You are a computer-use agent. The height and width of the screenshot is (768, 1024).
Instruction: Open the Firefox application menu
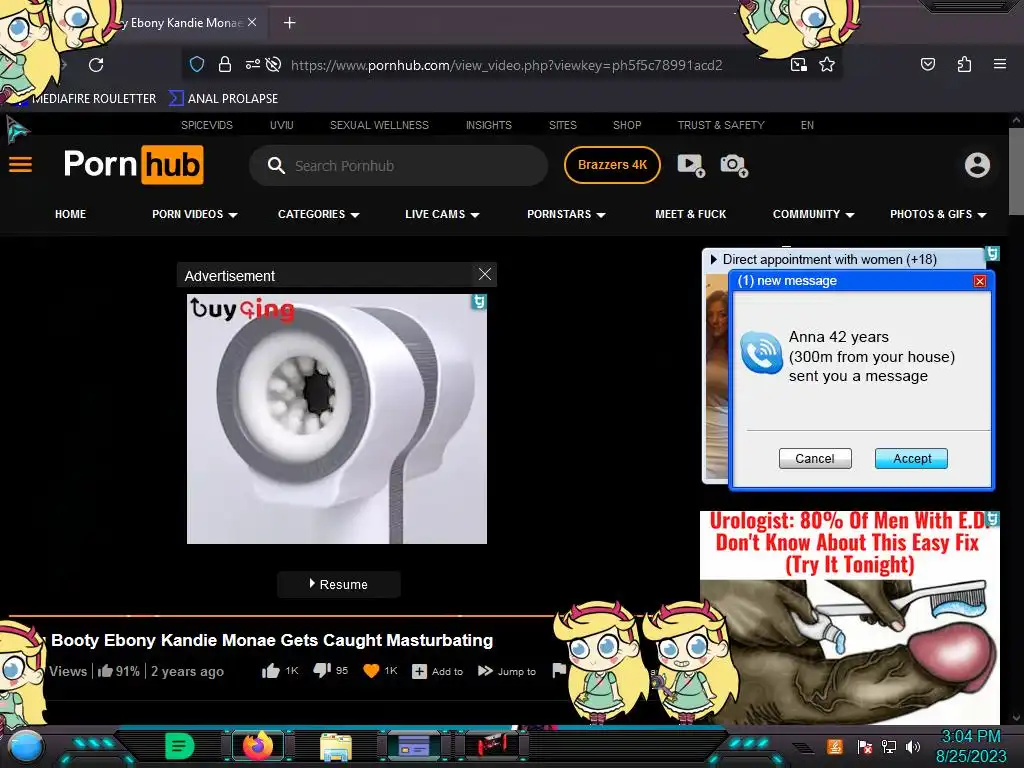1000,64
